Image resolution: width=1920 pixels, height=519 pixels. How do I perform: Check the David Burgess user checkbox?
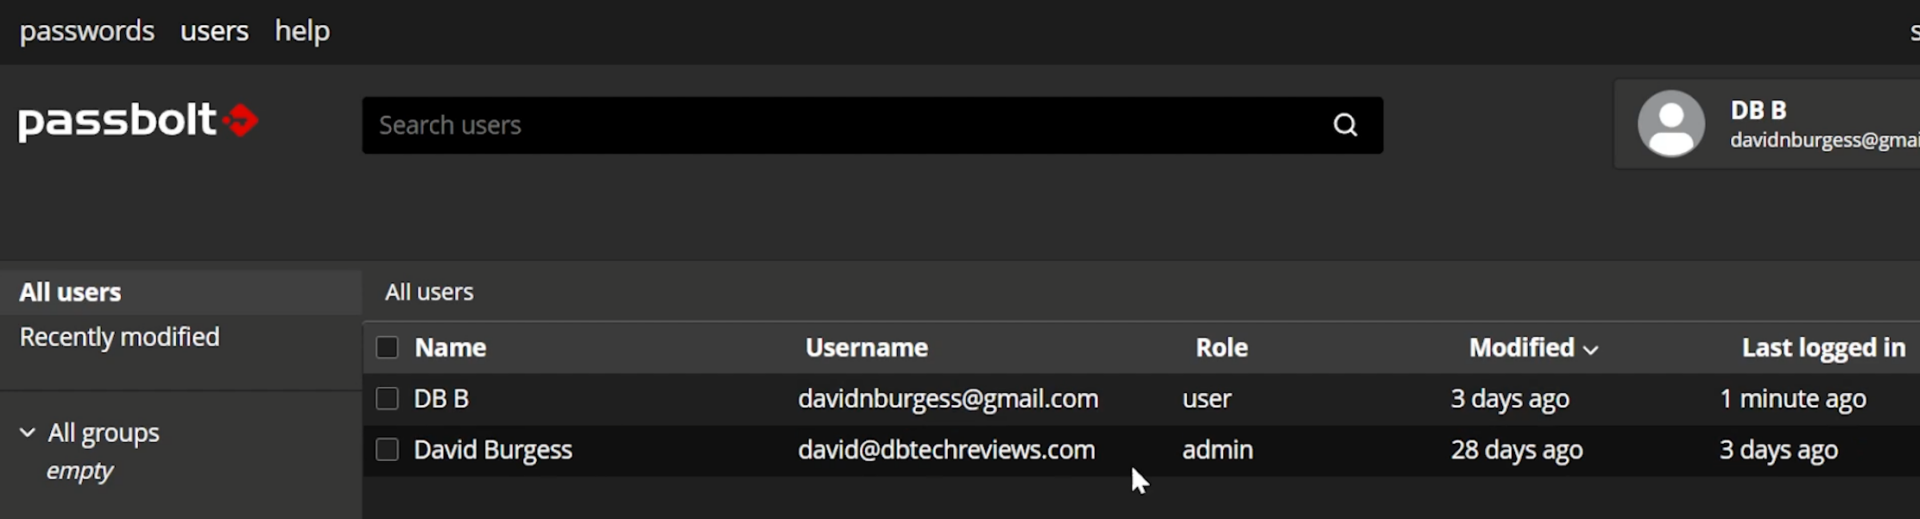(x=387, y=450)
